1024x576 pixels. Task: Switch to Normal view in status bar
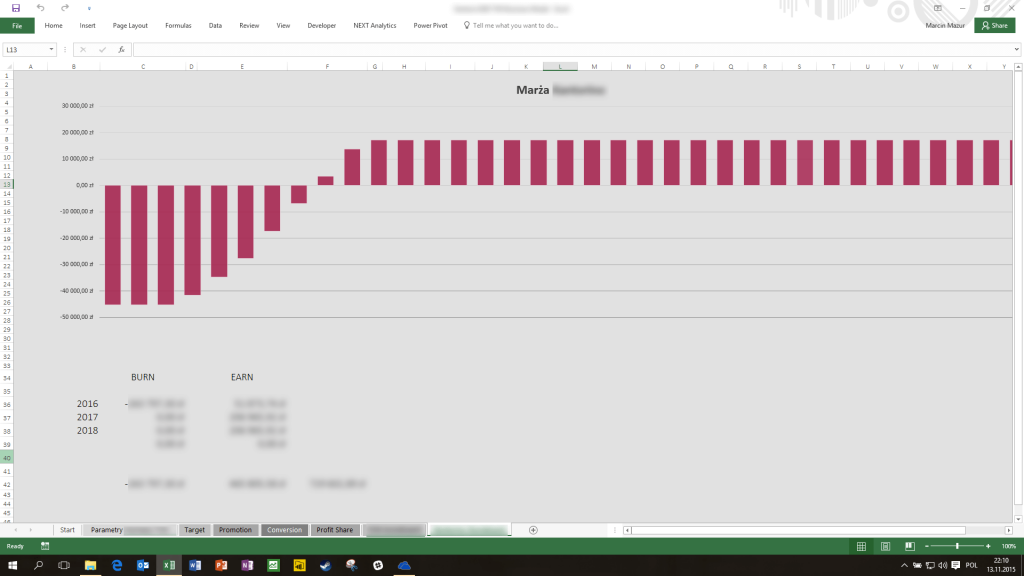(x=861, y=546)
